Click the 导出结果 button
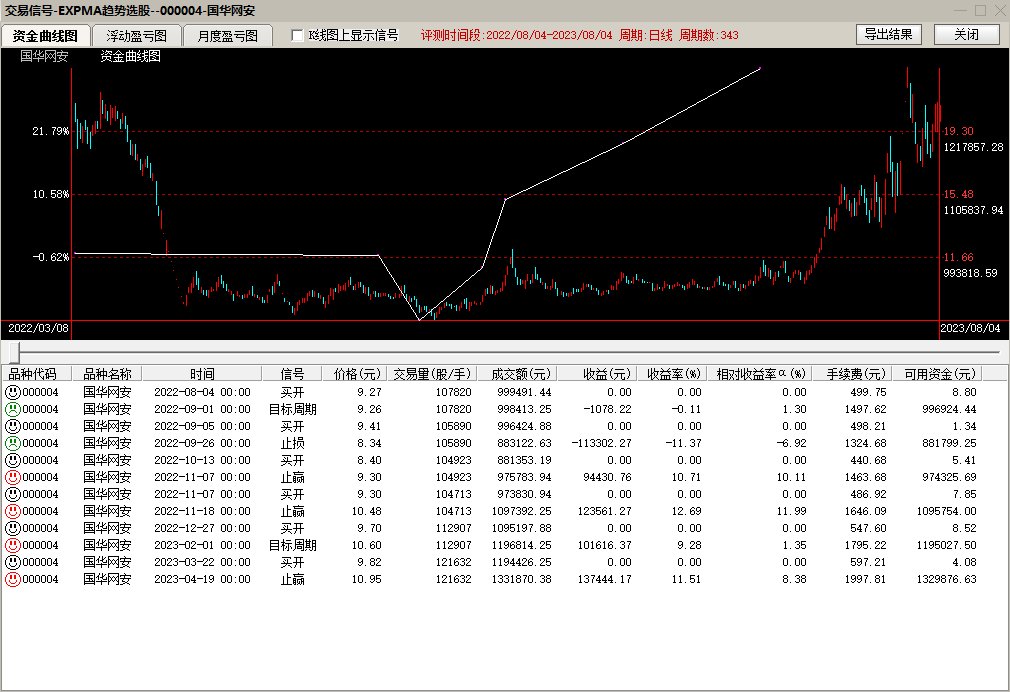 [x=888, y=34]
